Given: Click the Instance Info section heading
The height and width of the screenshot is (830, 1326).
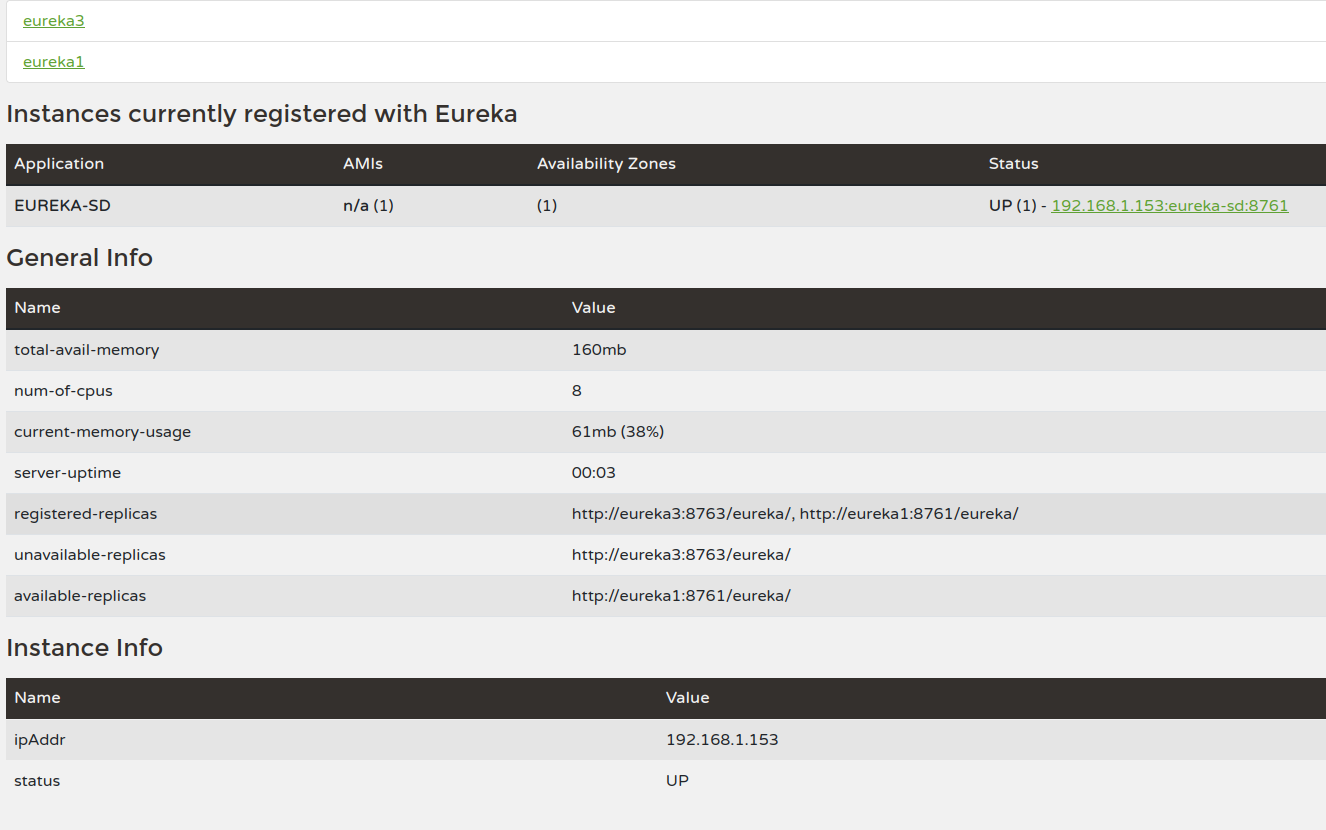Looking at the screenshot, I should click(x=84, y=647).
